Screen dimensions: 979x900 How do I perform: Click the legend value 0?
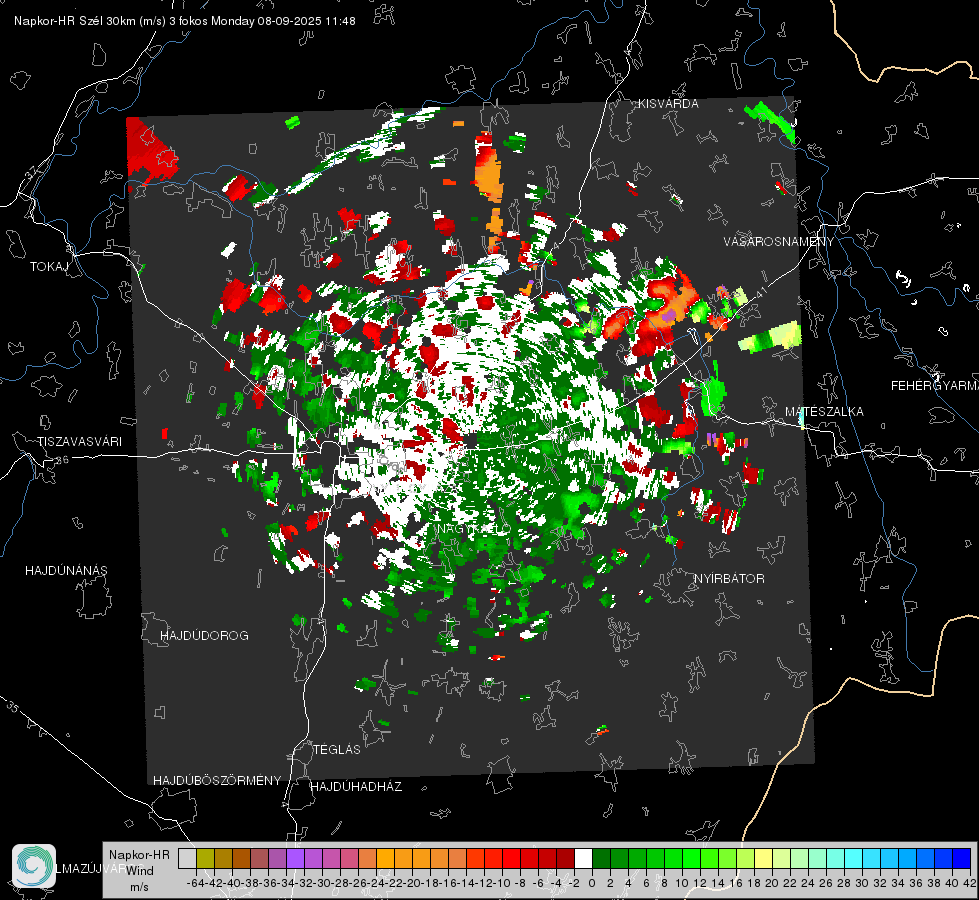point(592,883)
